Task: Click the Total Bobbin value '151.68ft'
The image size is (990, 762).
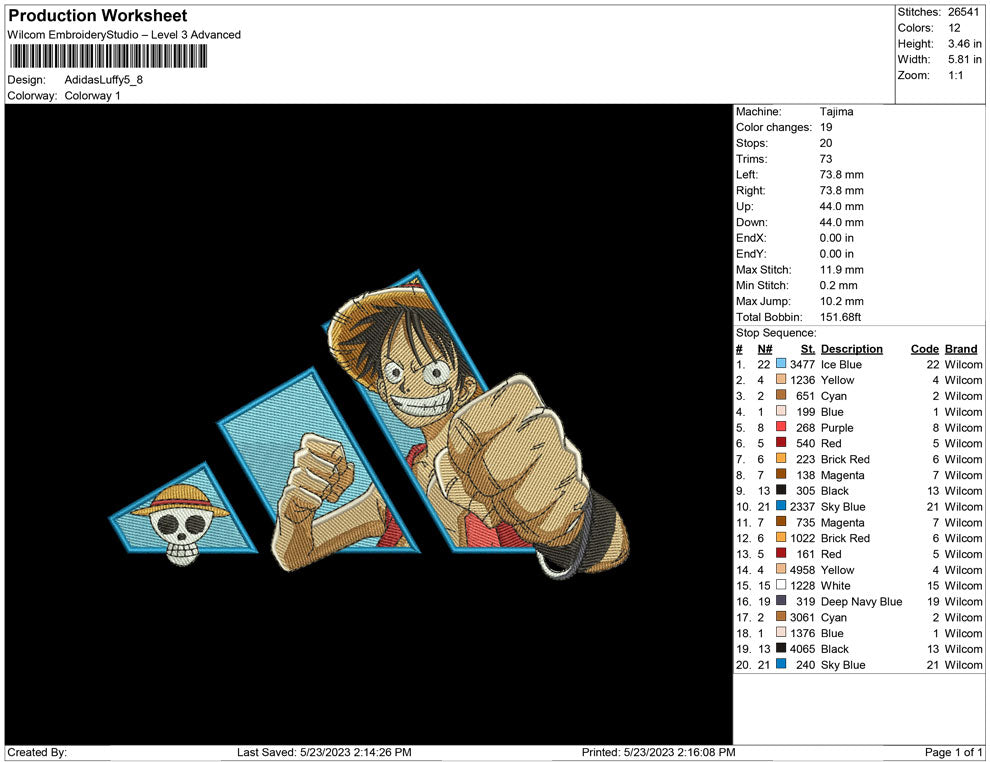Action: (840, 317)
